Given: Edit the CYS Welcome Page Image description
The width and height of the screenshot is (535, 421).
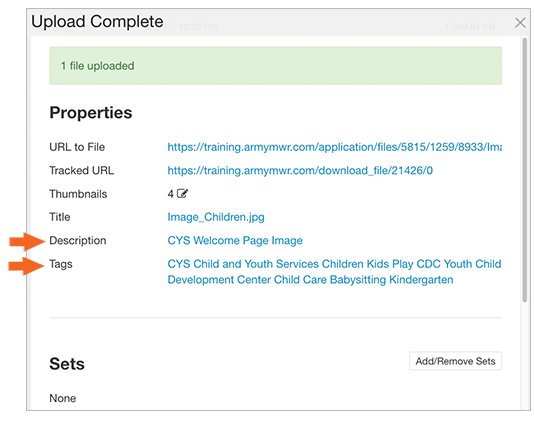Looking at the screenshot, I should [x=235, y=241].
